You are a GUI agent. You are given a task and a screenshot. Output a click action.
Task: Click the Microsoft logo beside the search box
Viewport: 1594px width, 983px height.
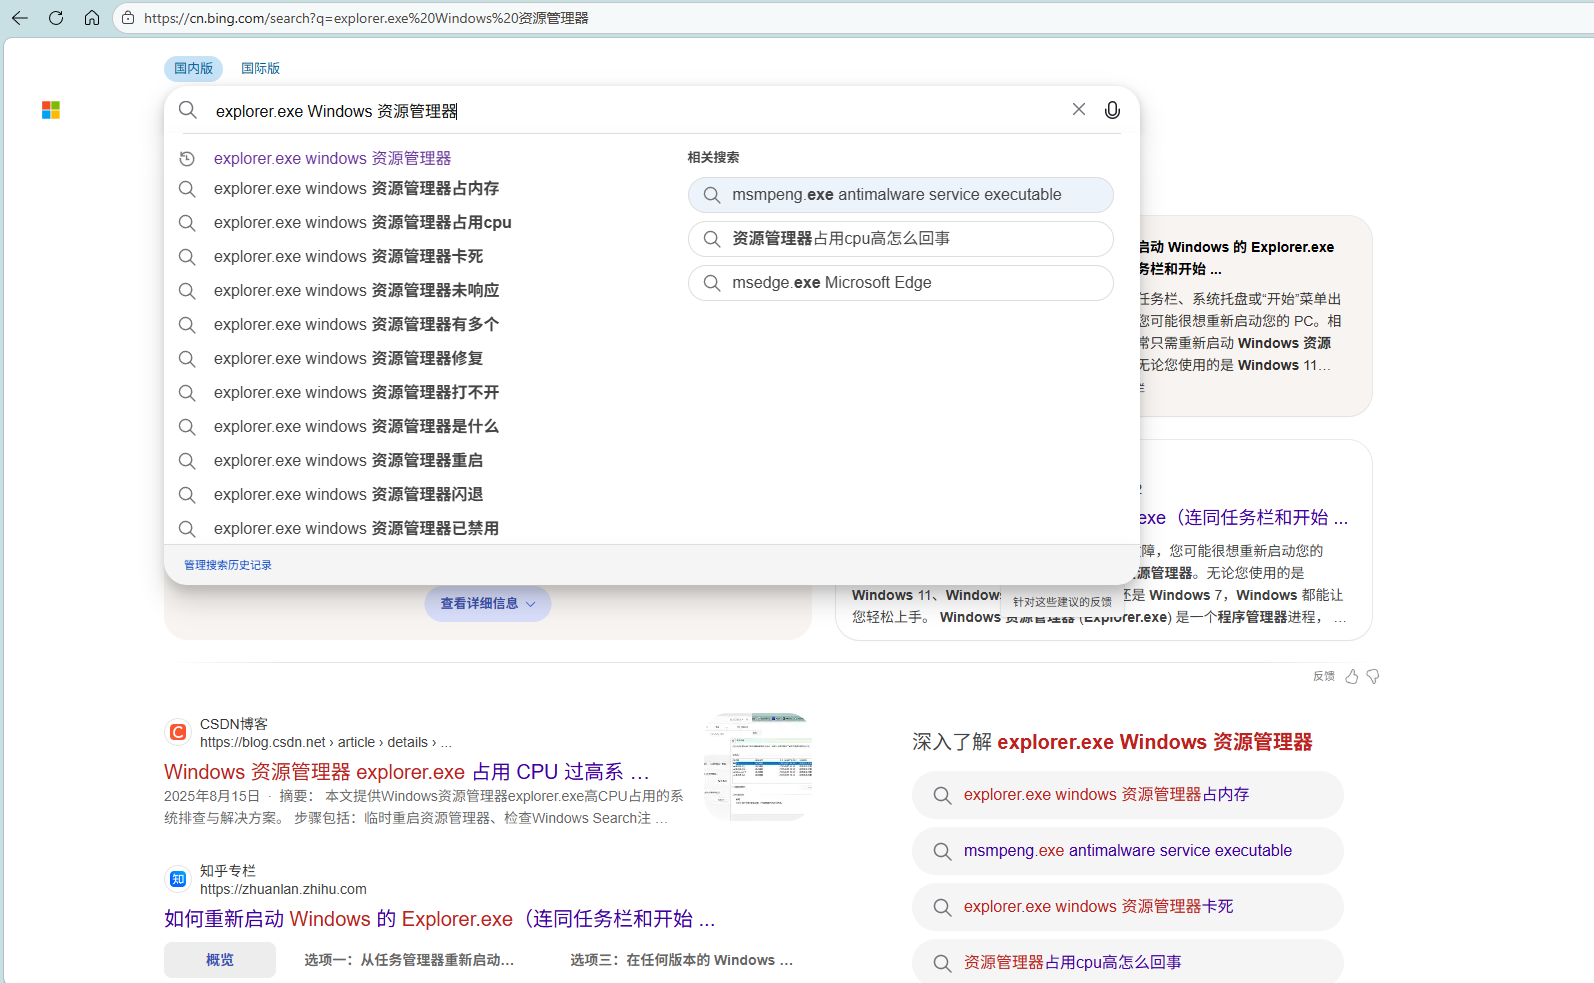point(51,110)
